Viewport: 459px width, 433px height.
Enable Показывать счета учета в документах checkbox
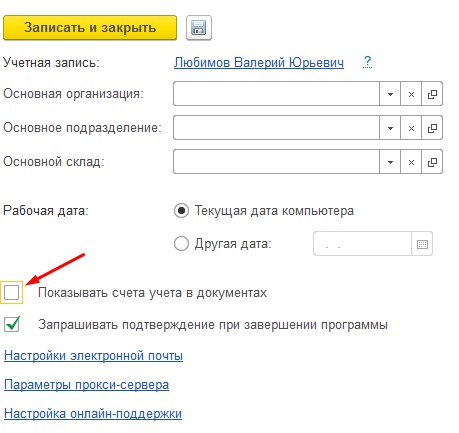(x=12, y=293)
